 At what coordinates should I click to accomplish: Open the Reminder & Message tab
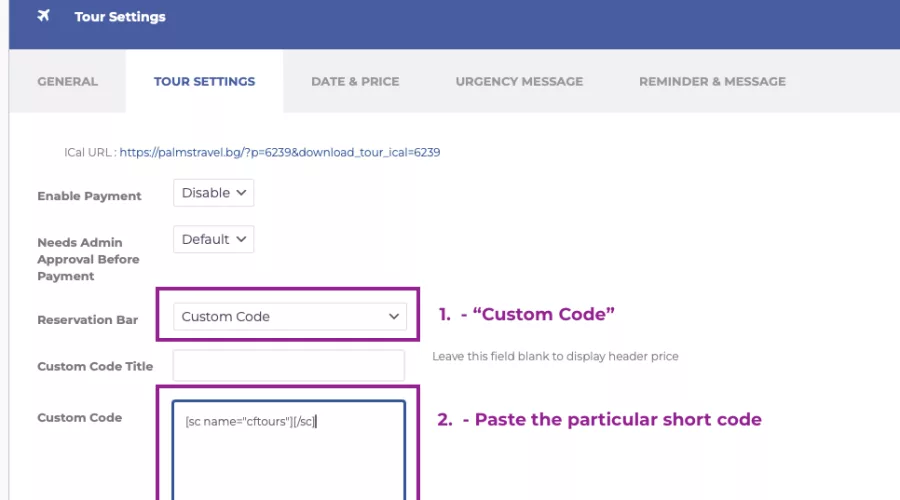pyautogui.click(x=712, y=82)
